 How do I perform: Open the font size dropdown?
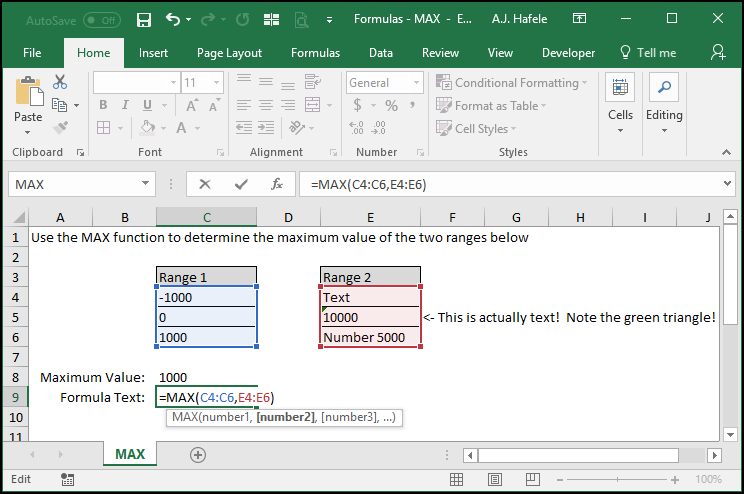216,83
